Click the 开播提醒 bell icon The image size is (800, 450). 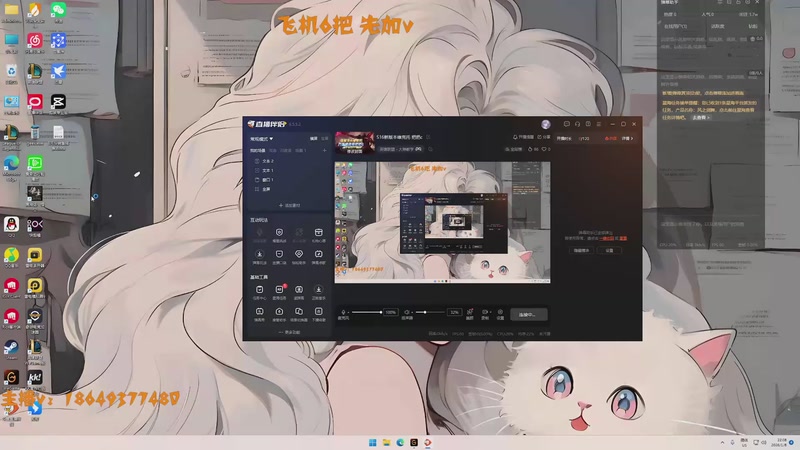[x=523, y=137]
